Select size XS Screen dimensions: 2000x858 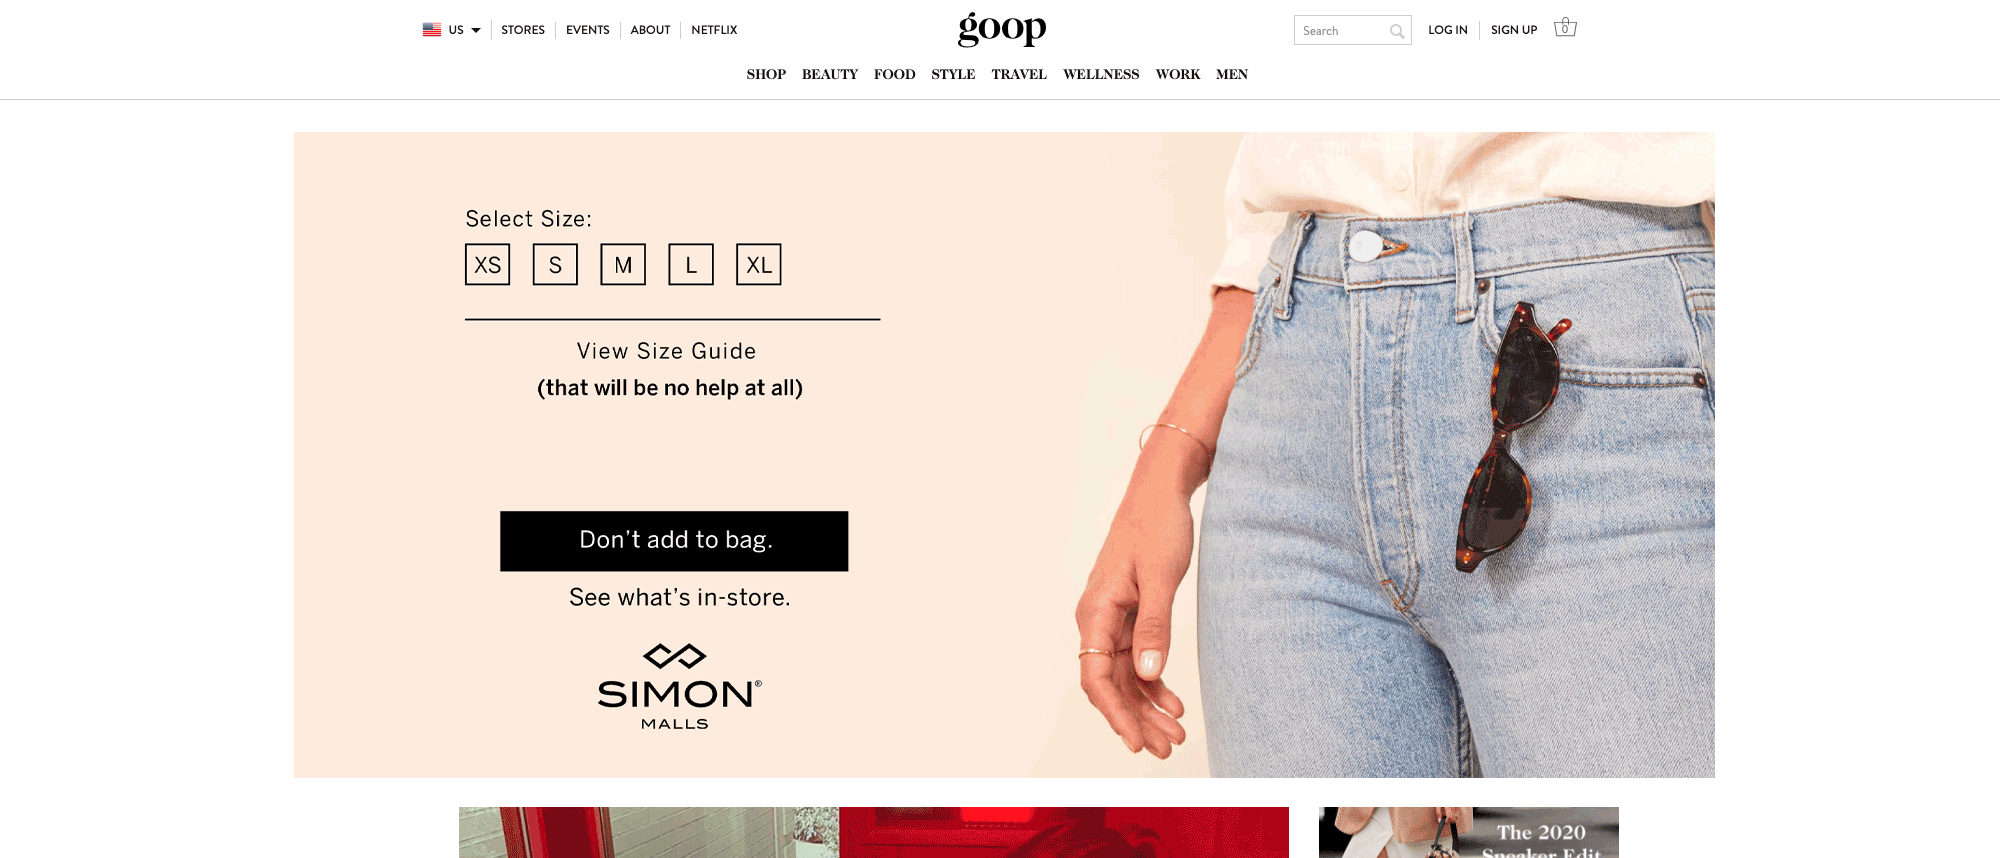pos(488,265)
